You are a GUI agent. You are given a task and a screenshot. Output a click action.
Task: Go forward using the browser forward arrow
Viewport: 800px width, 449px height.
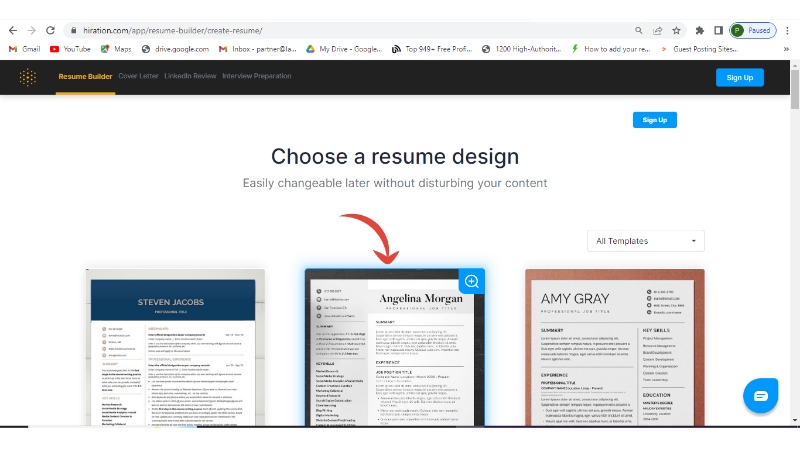(32, 31)
